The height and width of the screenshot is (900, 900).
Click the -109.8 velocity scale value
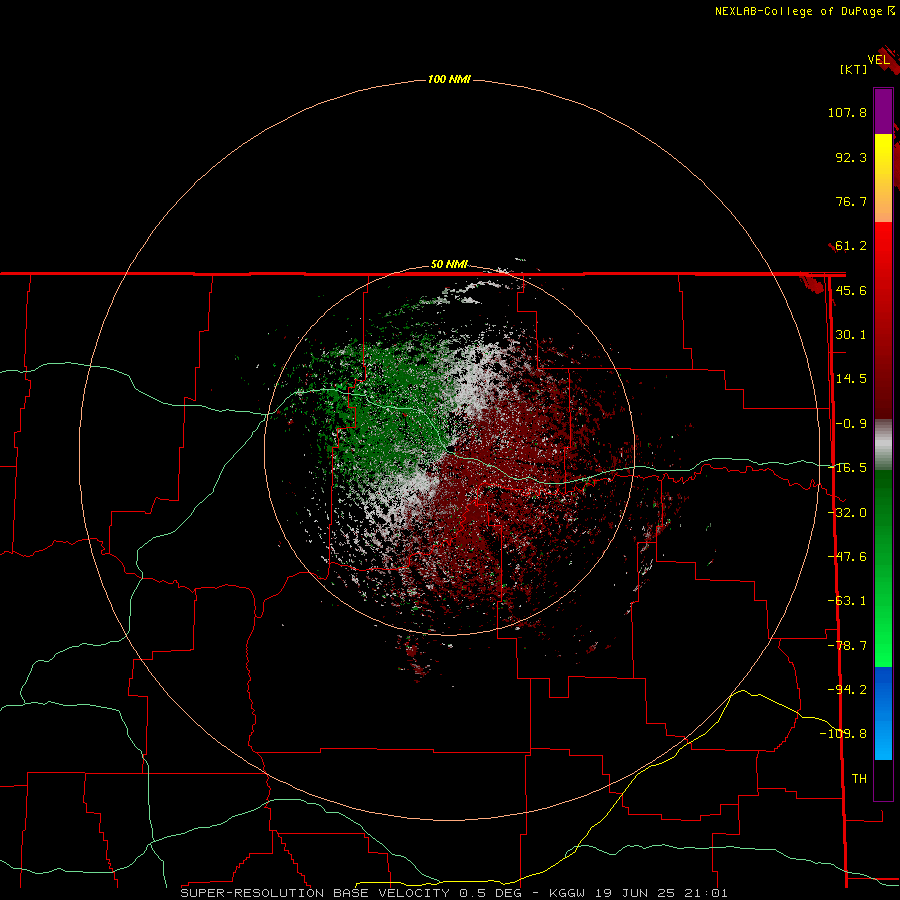(x=843, y=734)
